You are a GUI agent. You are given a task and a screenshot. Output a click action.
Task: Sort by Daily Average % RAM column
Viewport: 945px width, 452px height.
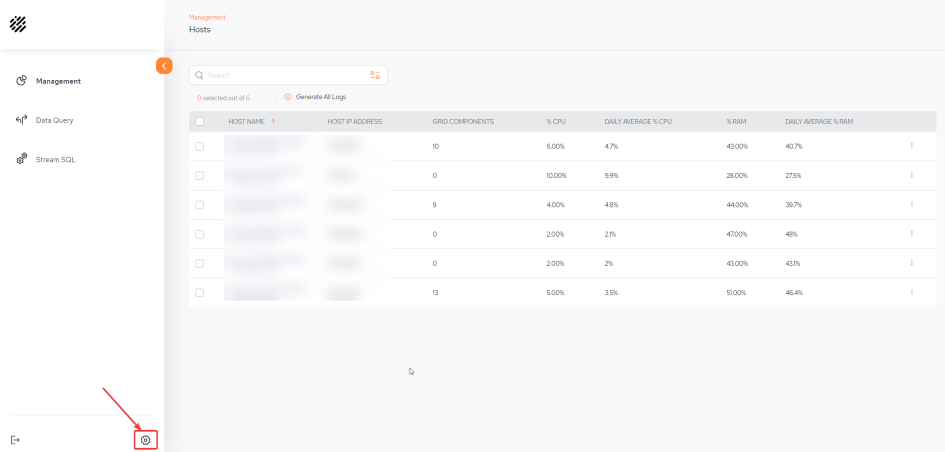pos(819,122)
